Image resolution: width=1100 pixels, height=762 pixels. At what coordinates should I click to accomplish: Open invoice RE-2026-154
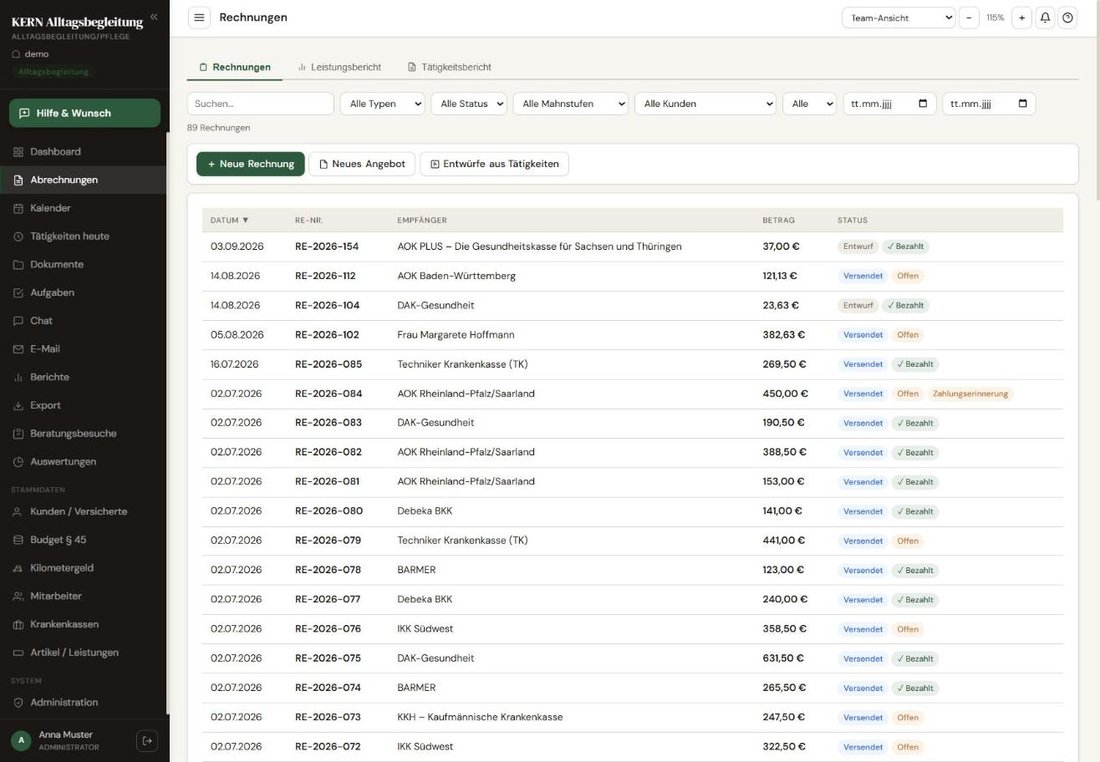point(326,246)
